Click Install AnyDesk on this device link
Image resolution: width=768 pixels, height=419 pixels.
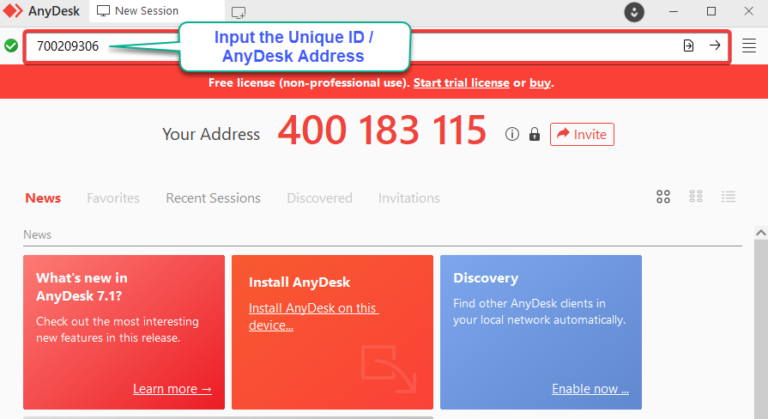(312, 316)
